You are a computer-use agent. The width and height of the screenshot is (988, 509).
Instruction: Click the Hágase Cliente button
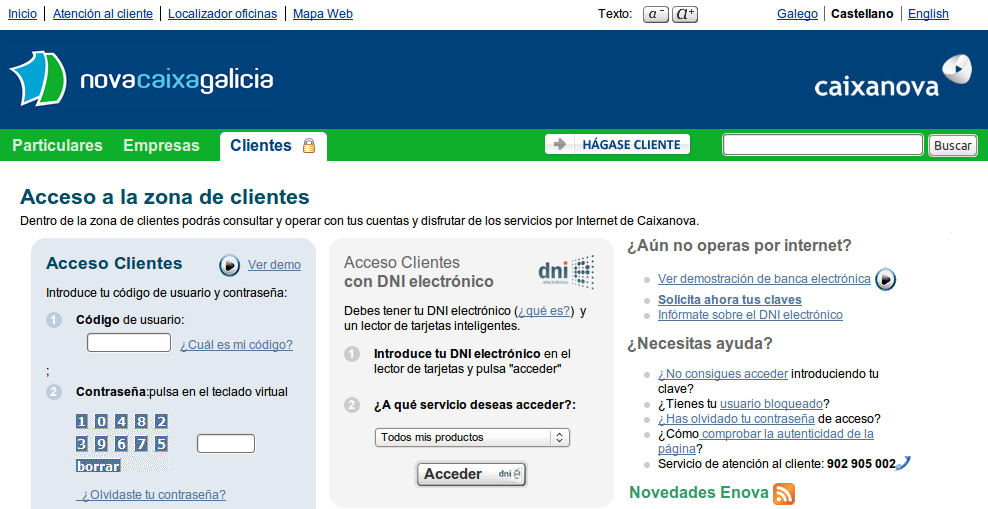(x=618, y=144)
